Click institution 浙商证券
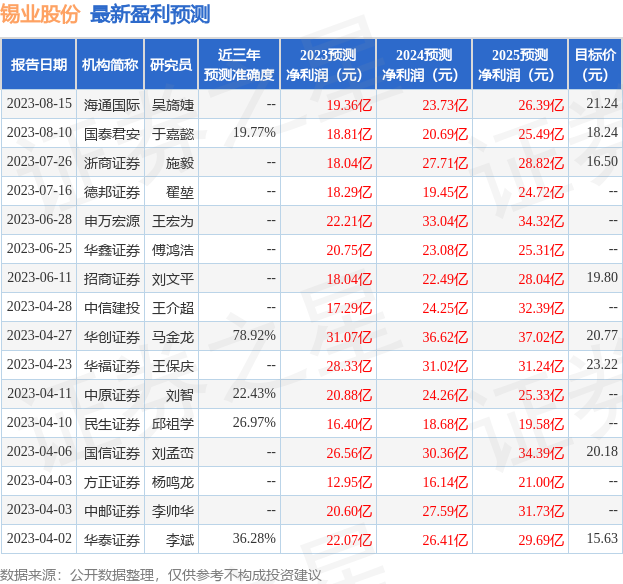 pyautogui.click(x=112, y=163)
